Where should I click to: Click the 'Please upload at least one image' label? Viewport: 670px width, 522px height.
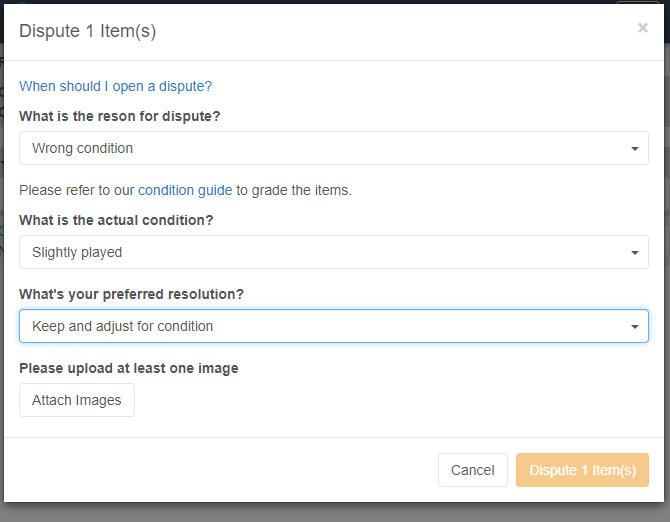[129, 368]
